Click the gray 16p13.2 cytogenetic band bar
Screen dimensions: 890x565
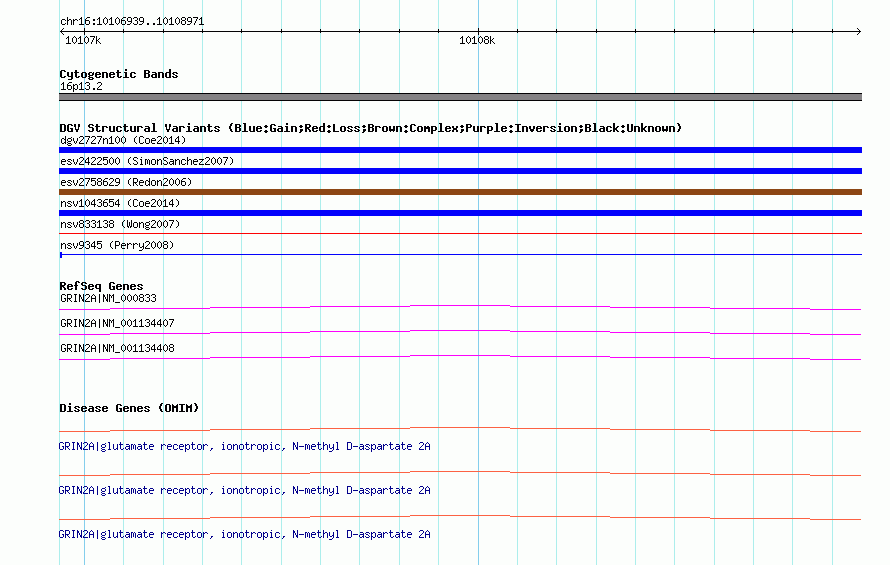[x=460, y=97]
